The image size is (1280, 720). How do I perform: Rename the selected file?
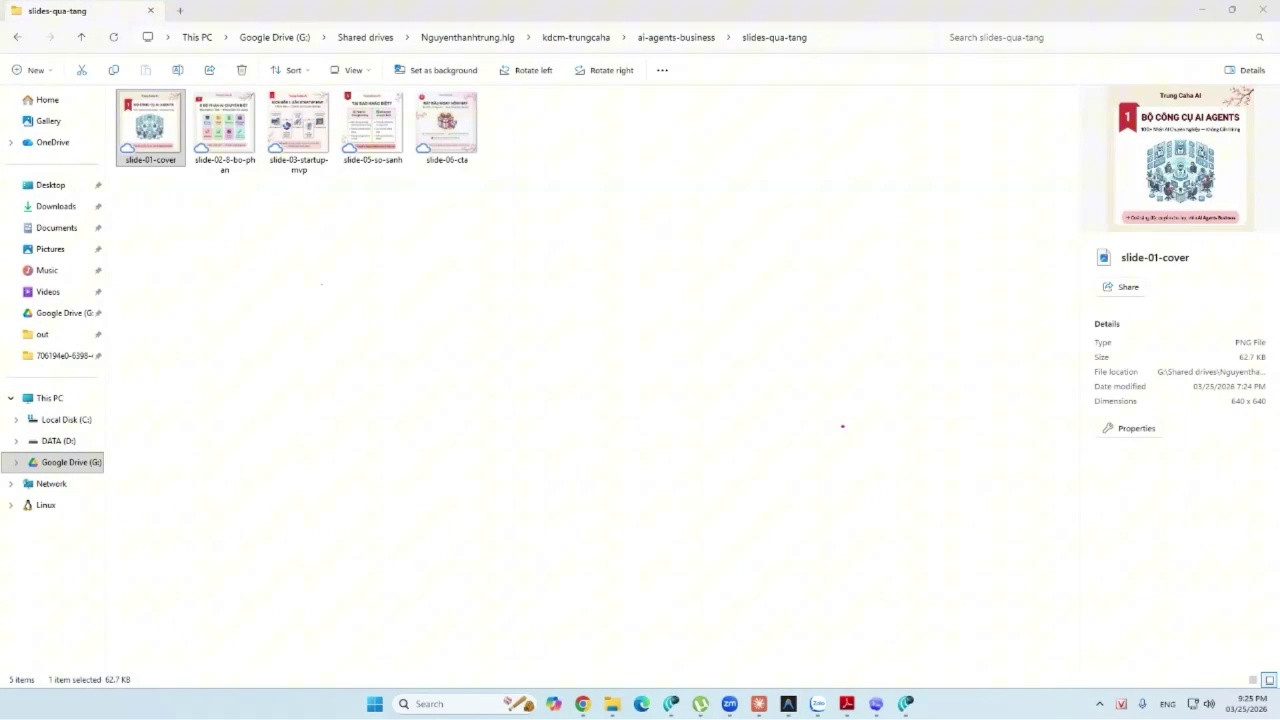point(178,70)
